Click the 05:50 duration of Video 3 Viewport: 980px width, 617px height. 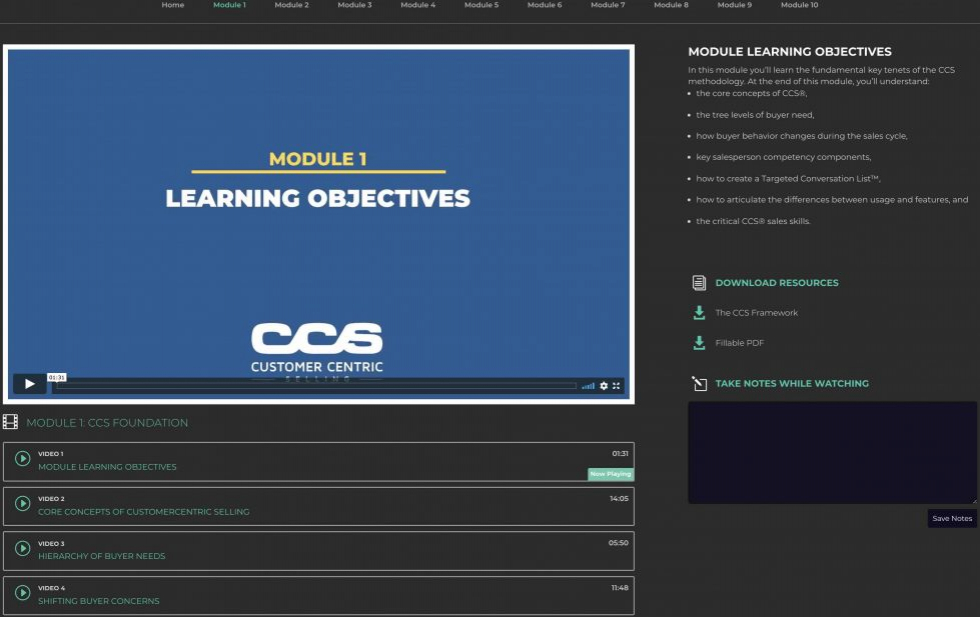click(618, 543)
